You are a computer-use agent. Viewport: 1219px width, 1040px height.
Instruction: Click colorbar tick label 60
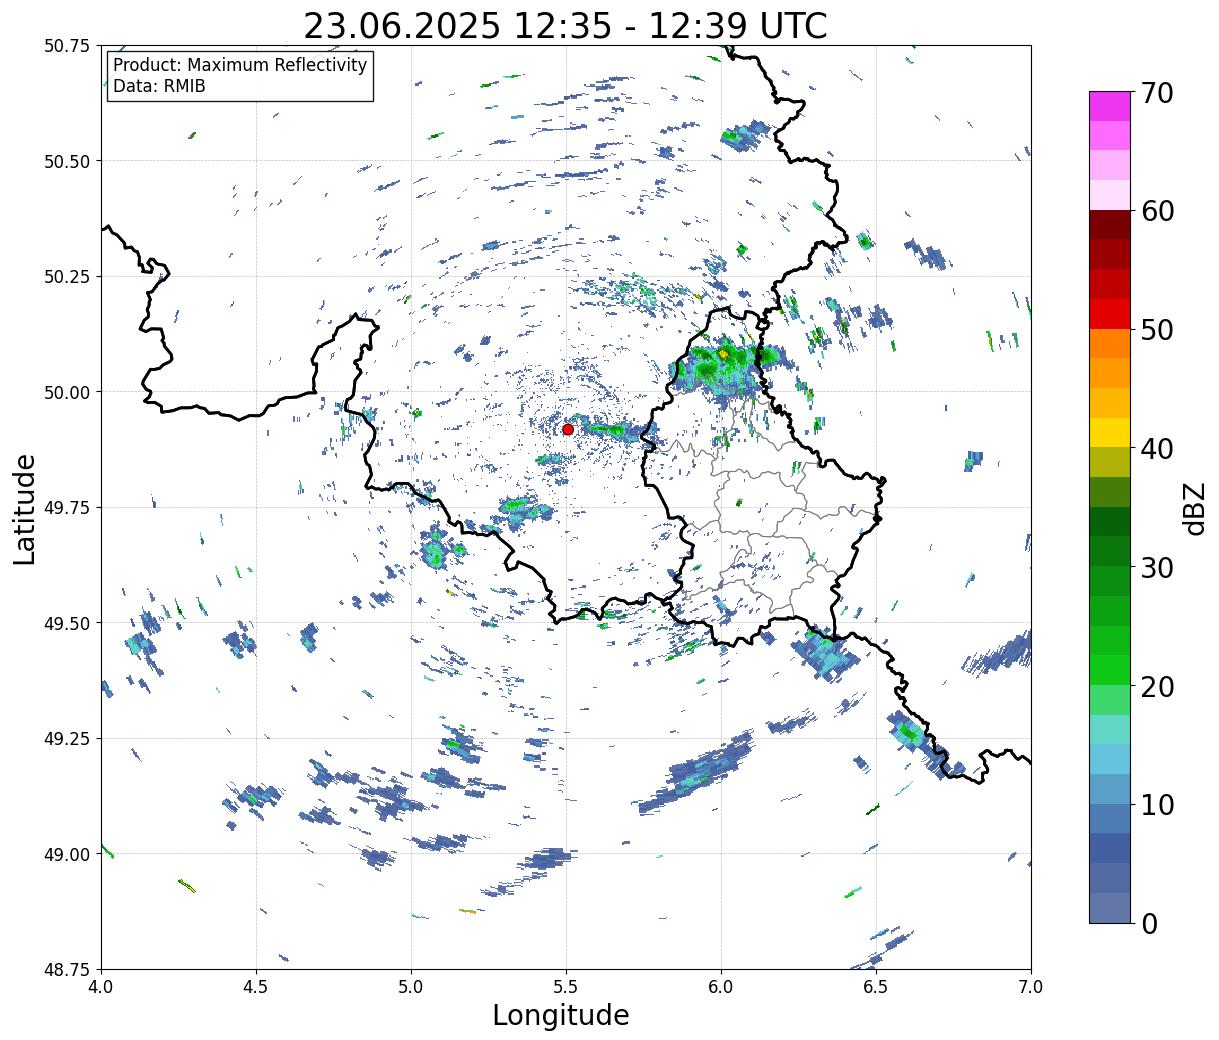tap(1156, 211)
